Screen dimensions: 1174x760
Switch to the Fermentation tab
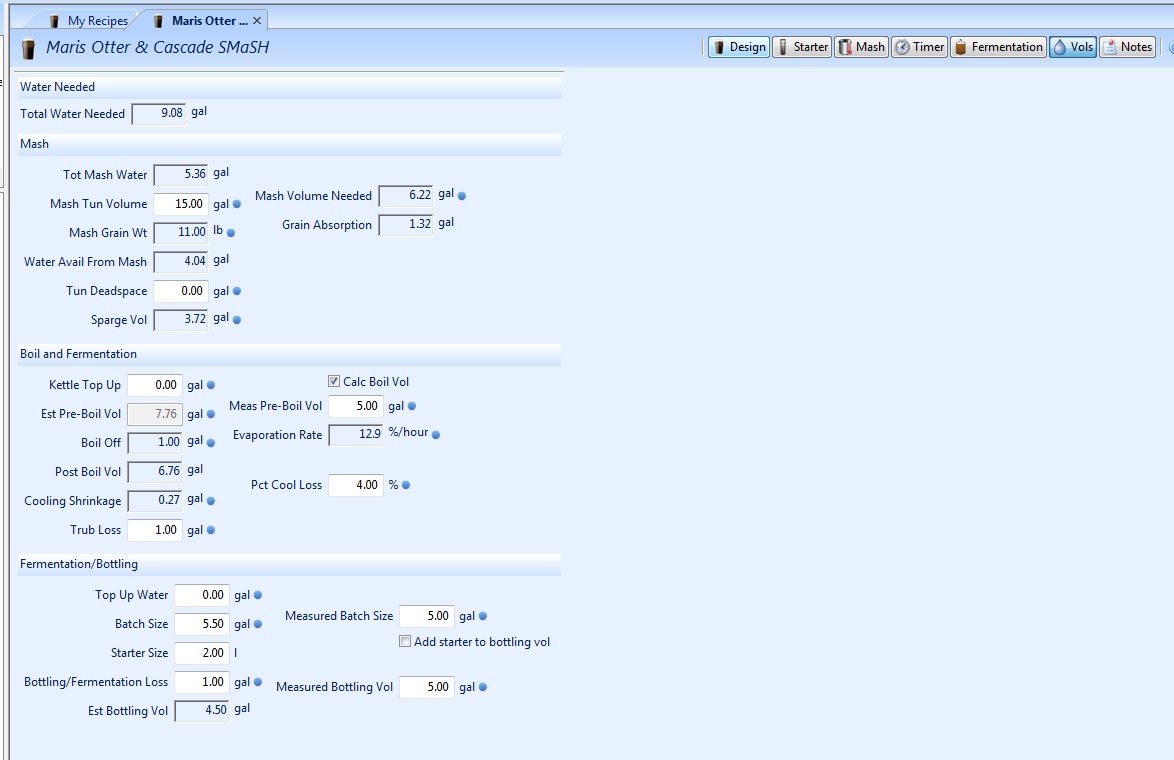click(998, 47)
